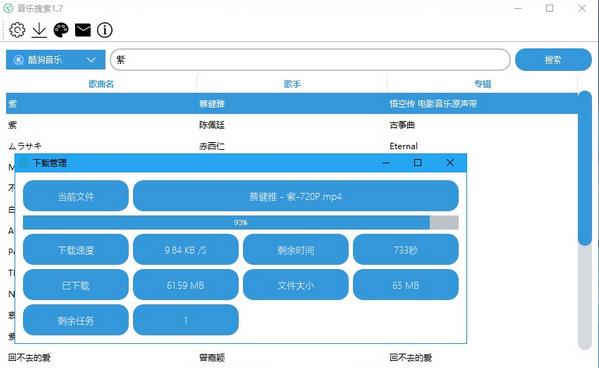Focus the search box containing 紫
599x368 pixels.
click(310, 60)
